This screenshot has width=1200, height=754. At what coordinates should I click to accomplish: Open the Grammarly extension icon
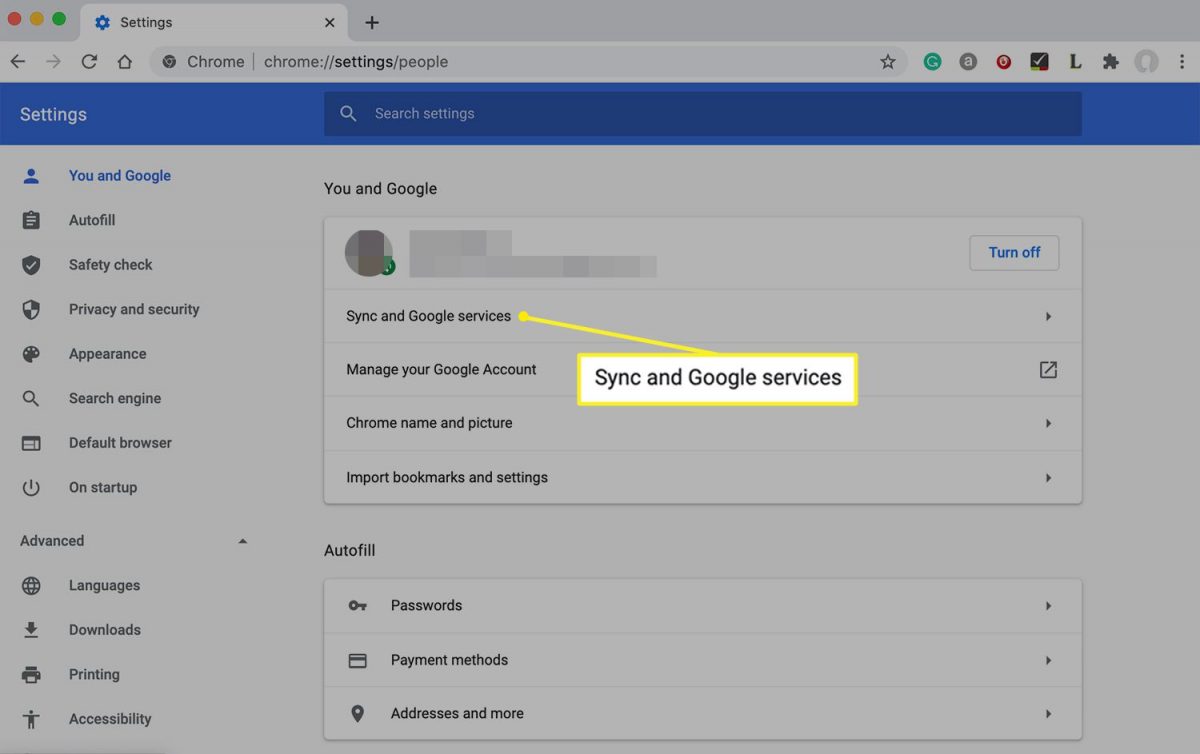point(932,61)
